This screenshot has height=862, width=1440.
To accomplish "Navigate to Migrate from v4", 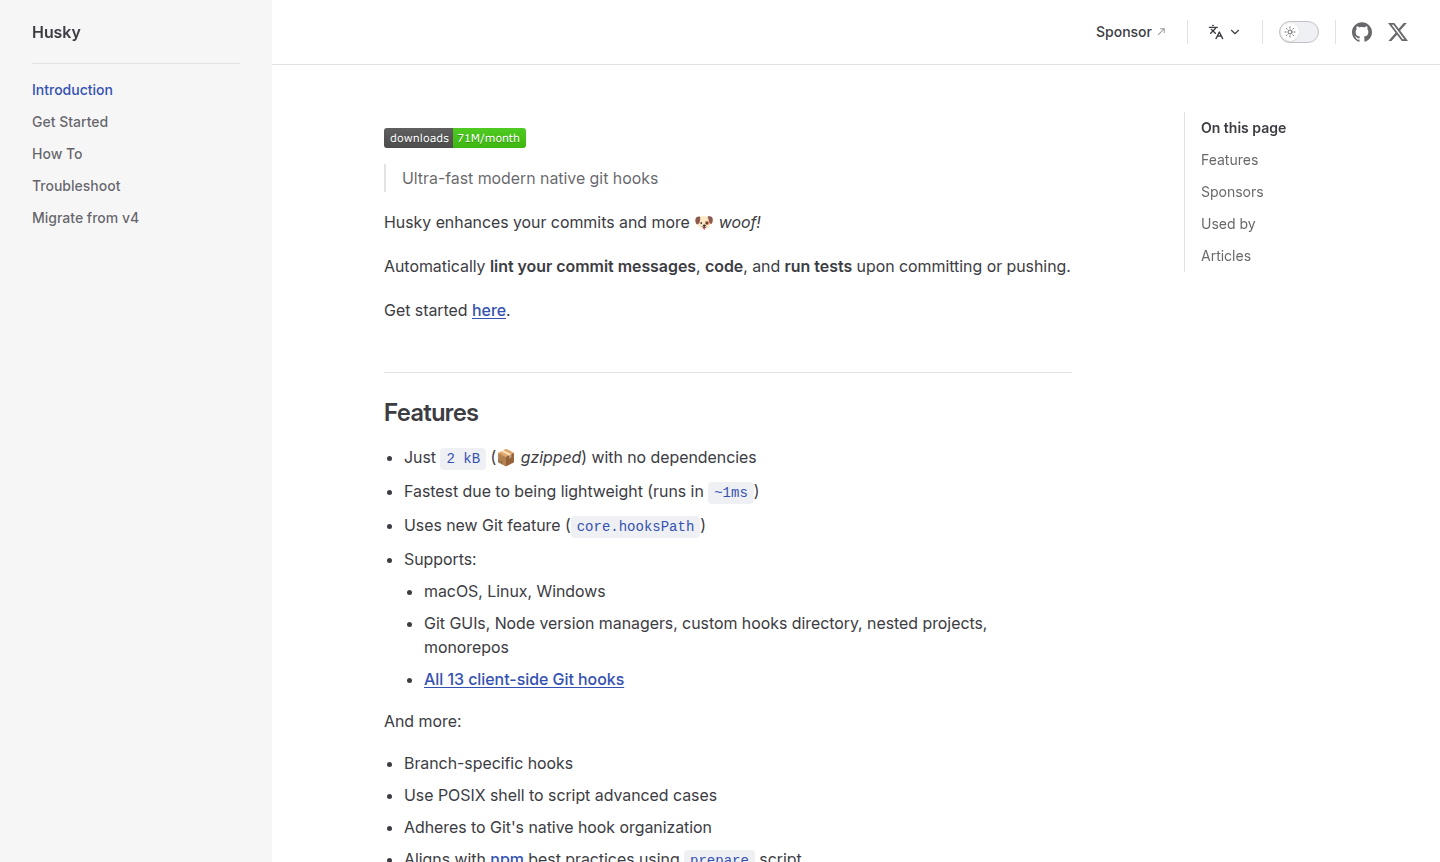I will pyautogui.click(x=85, y=218).
